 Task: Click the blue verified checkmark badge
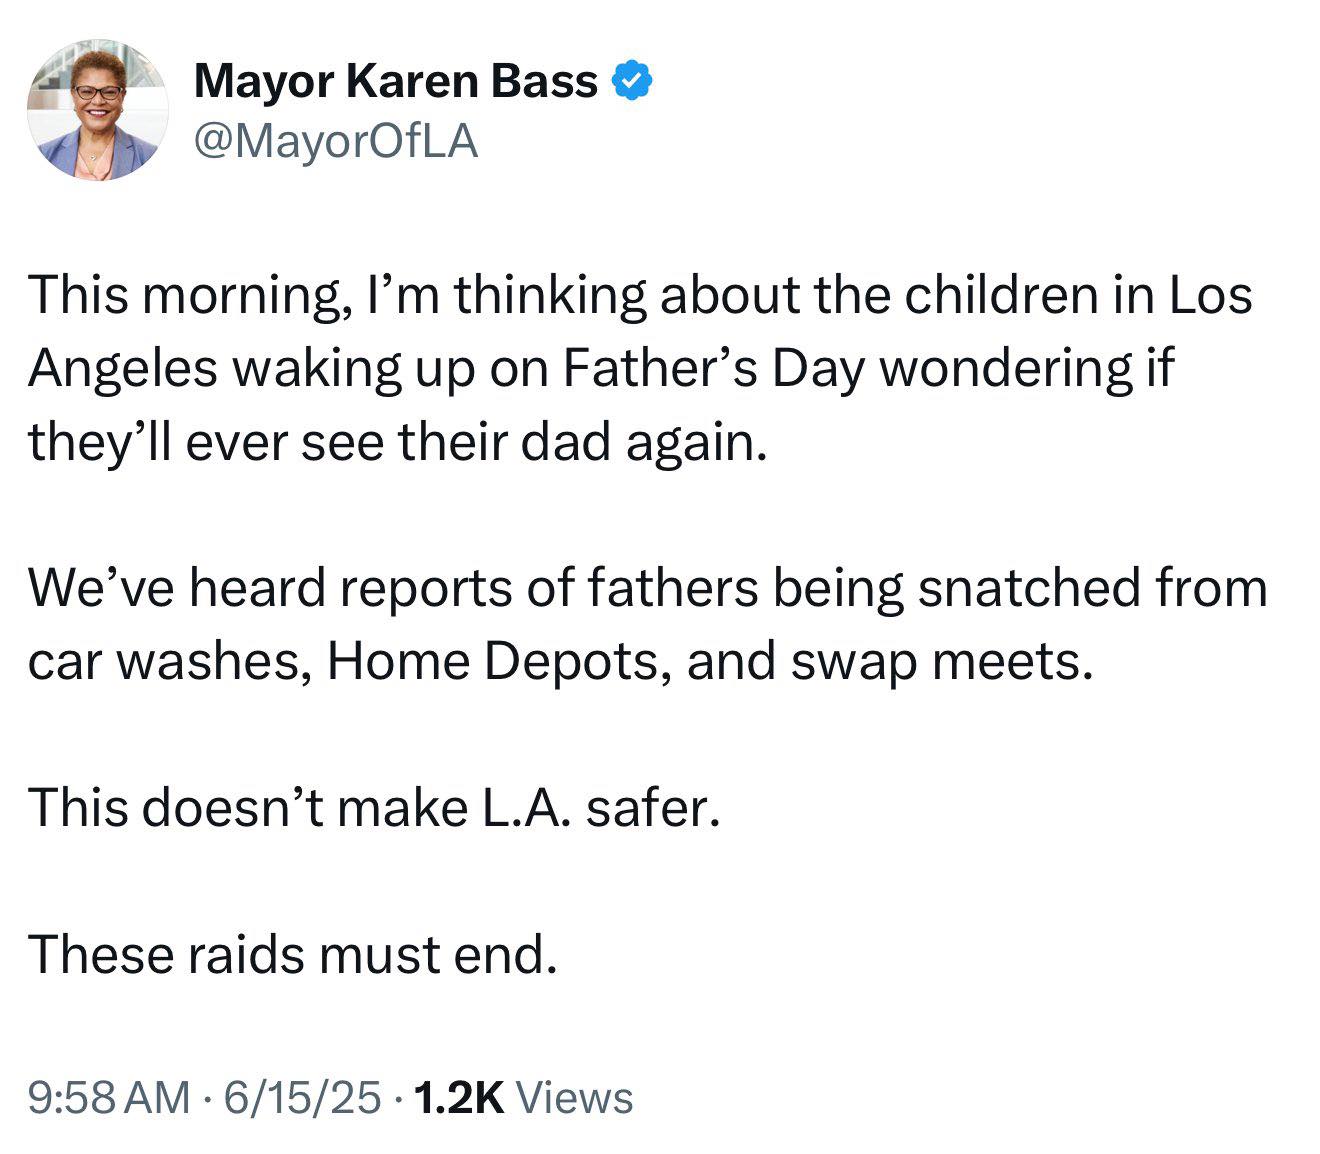pyautogui.click(x=632, y=81)
